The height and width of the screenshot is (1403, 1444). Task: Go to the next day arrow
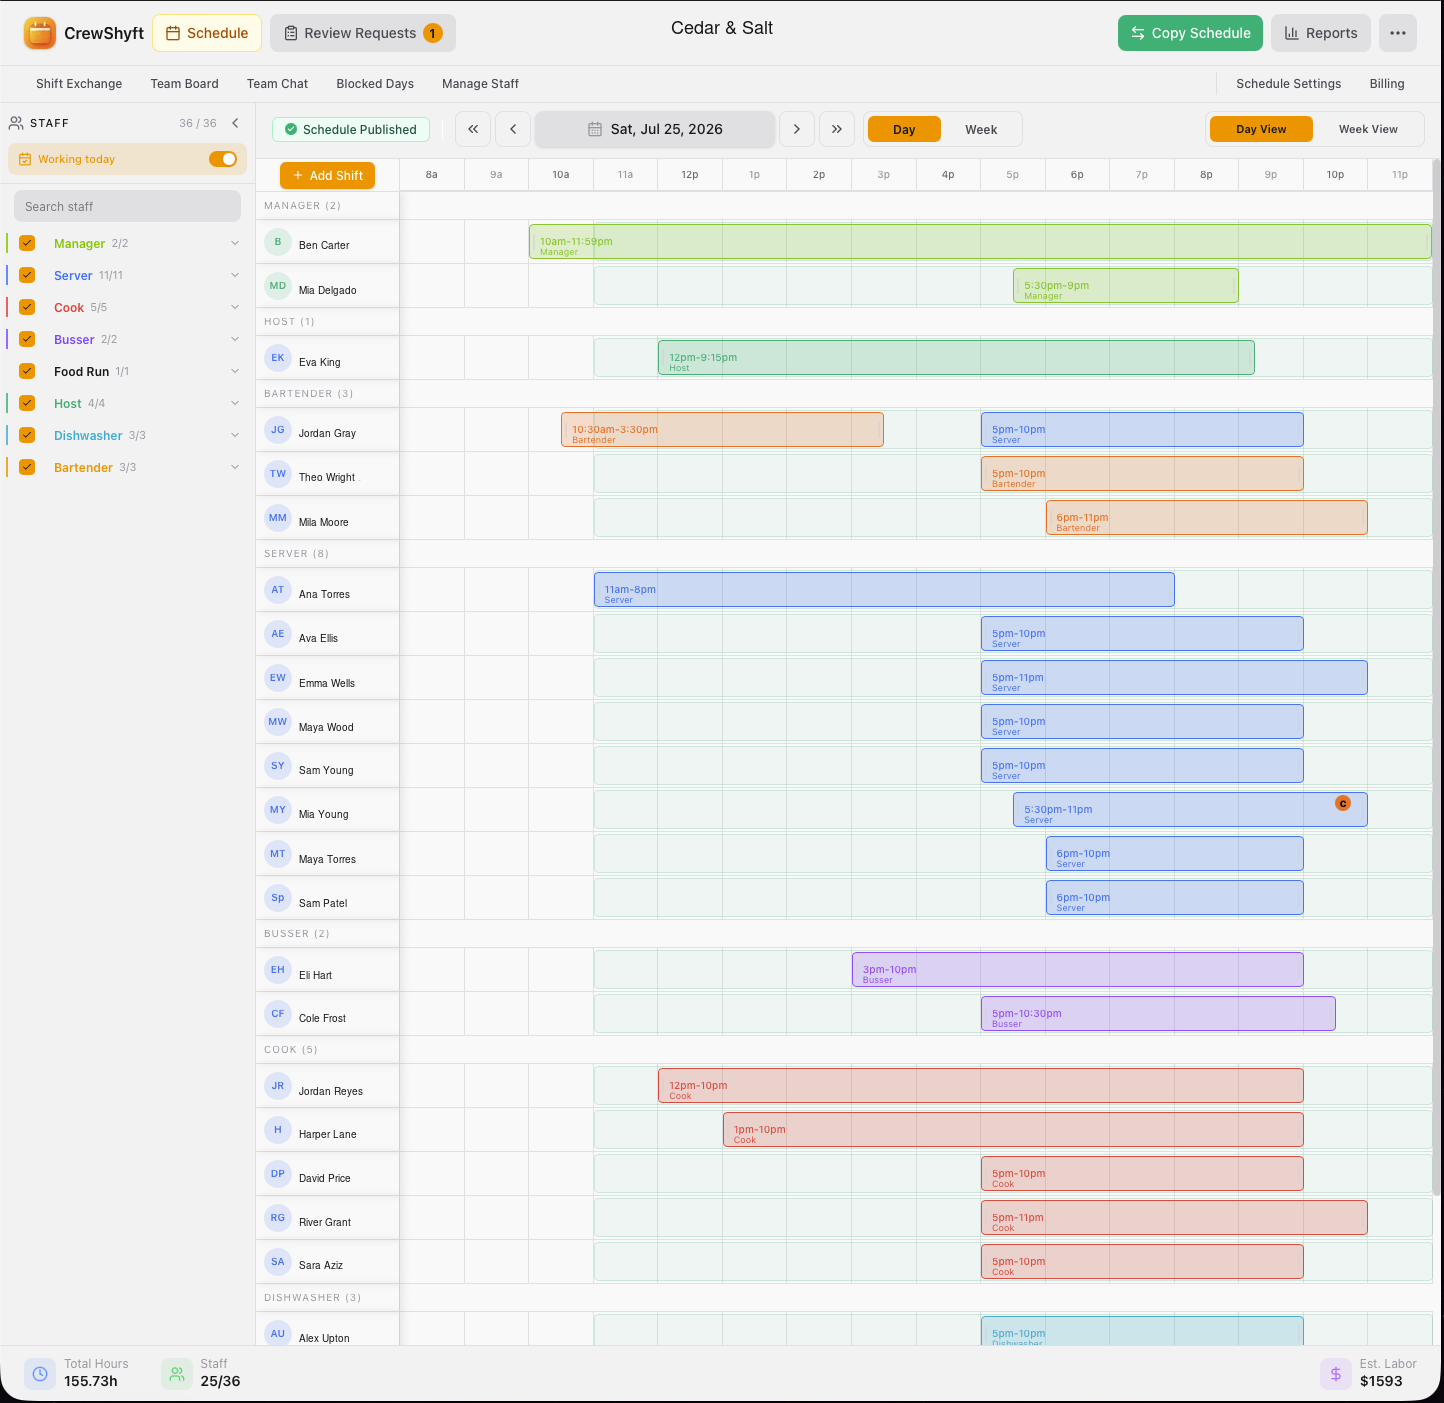pos(797,129)
